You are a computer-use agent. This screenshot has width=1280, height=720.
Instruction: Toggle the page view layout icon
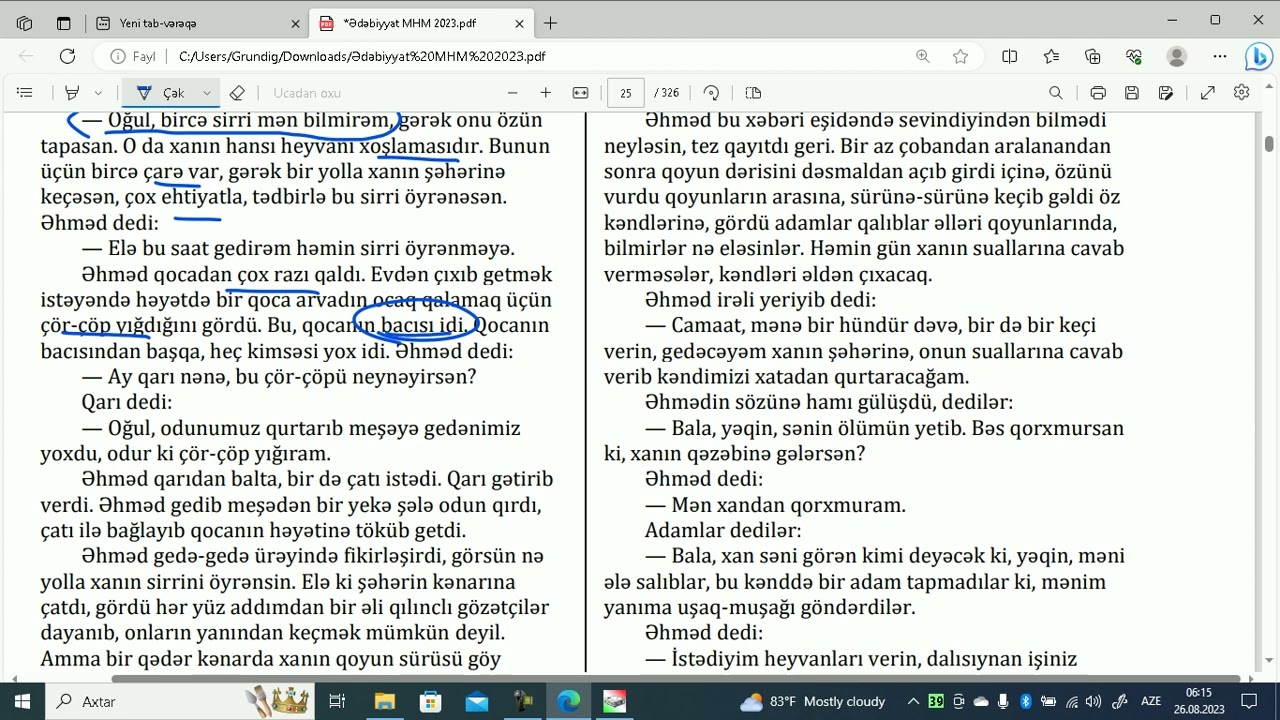pyautogui.click(x=753, y=93)
